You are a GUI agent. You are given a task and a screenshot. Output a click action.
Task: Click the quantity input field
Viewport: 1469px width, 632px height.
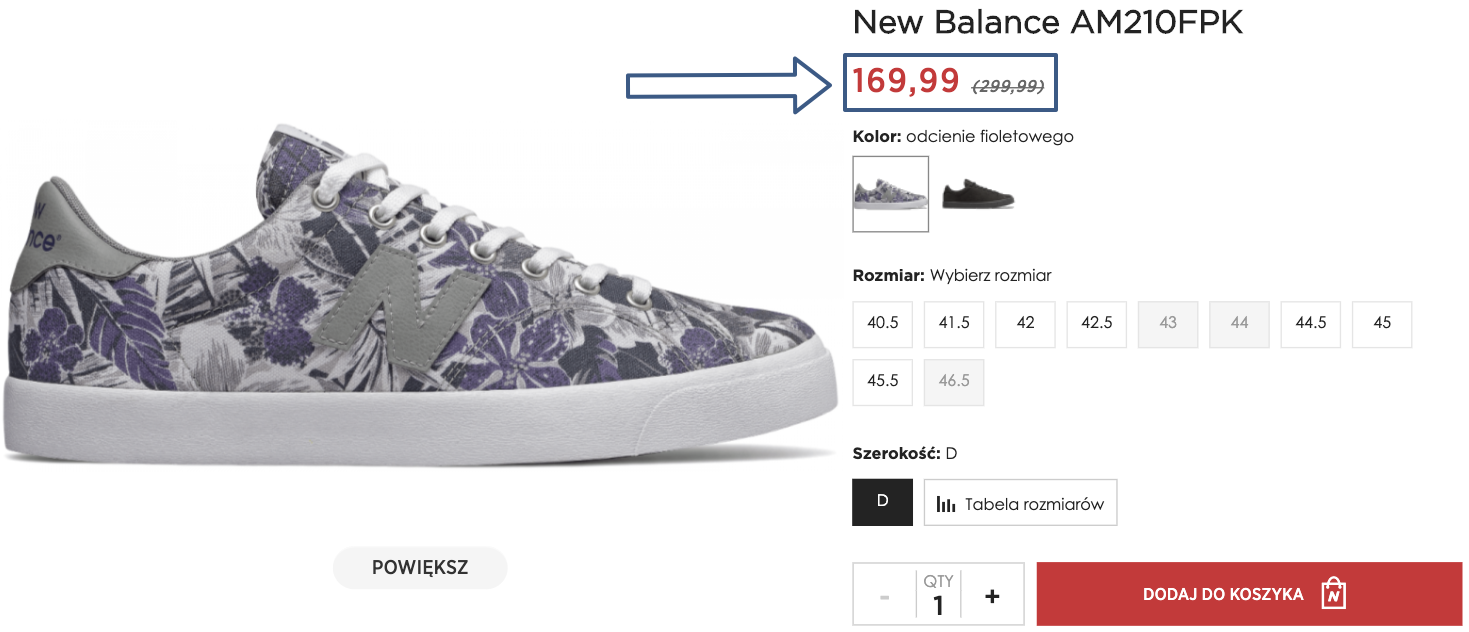tap(938, 601)
